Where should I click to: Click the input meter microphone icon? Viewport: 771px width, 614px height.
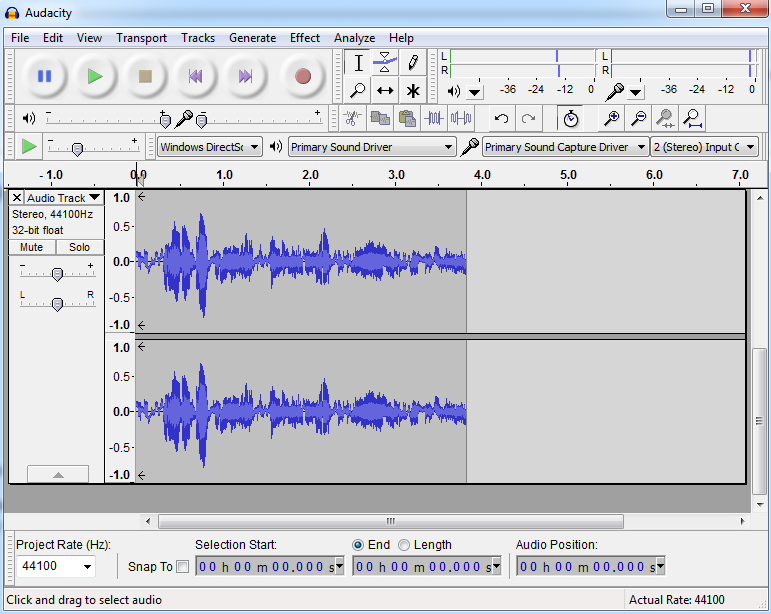click(x=615, y=91)
